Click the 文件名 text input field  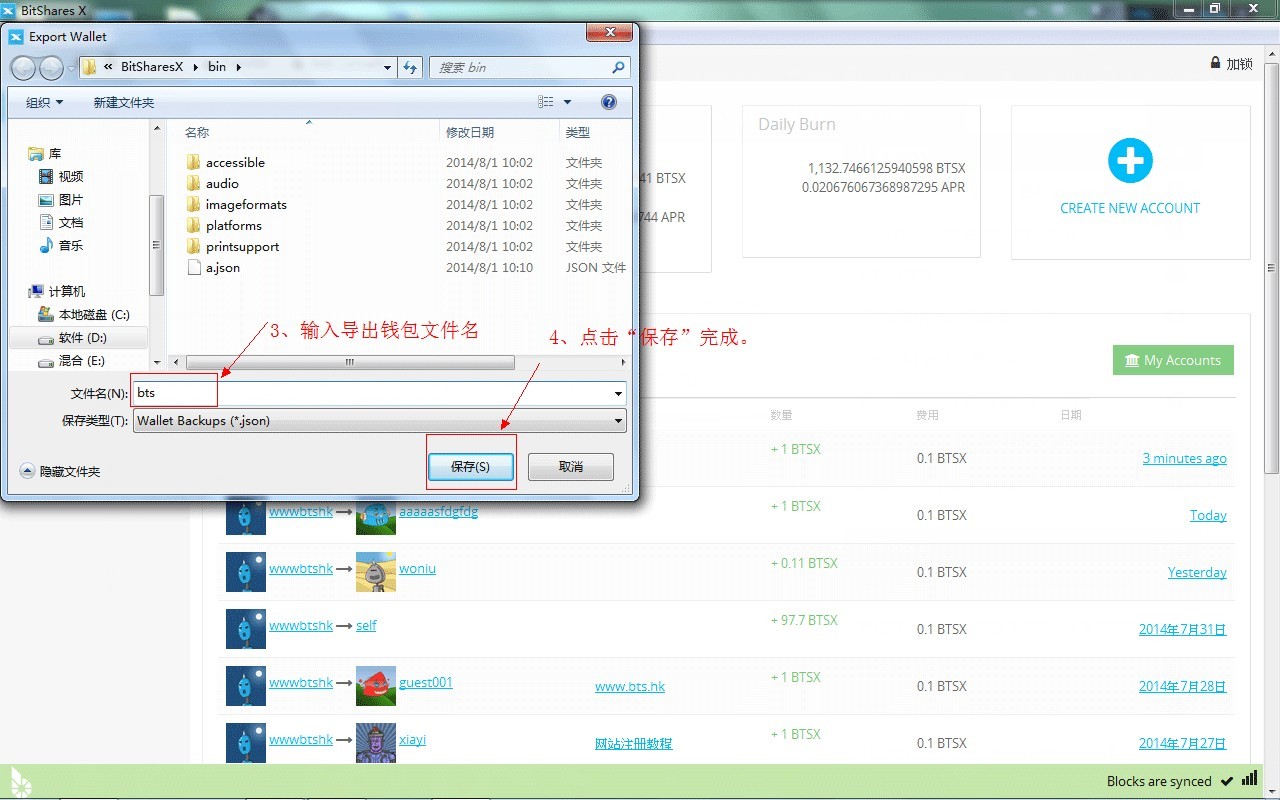375,394
